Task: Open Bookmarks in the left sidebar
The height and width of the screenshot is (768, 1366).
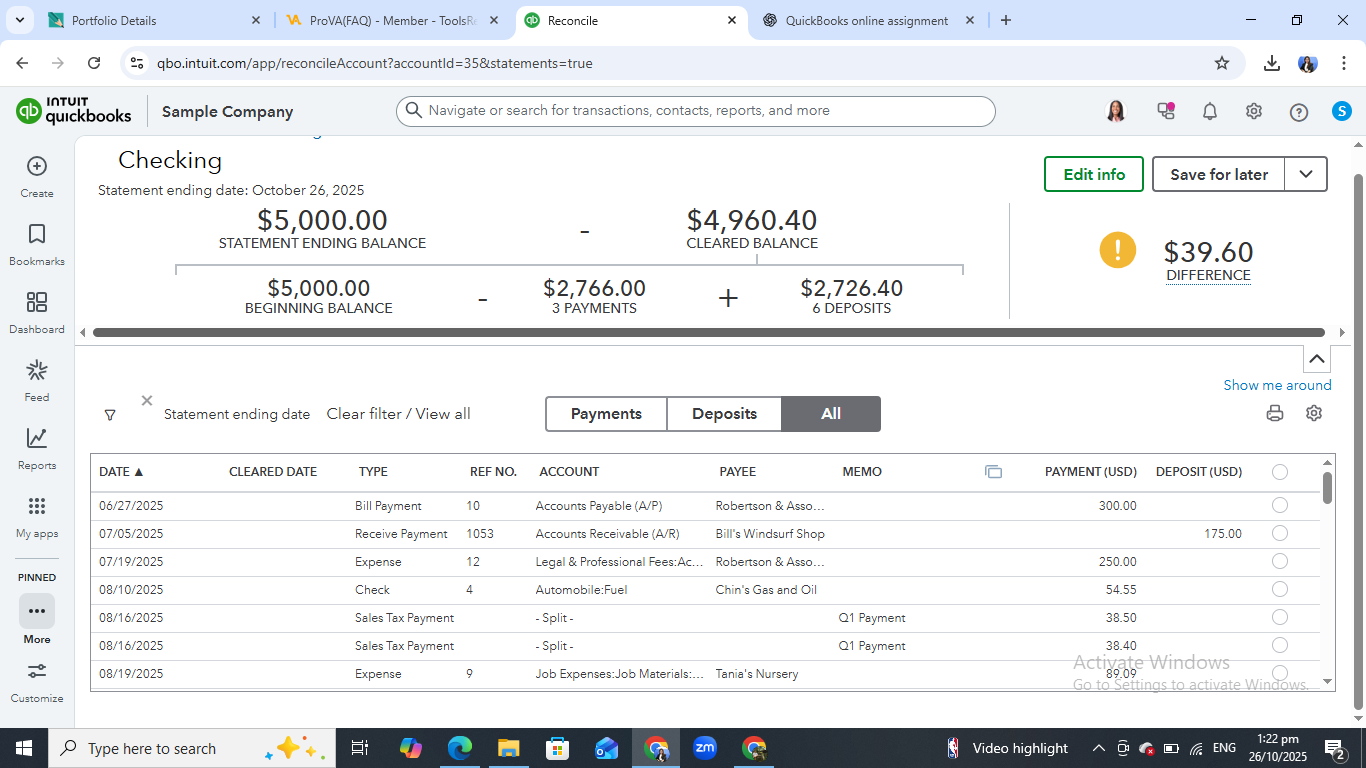Action: pyautogui.click(x=37, y=235)
